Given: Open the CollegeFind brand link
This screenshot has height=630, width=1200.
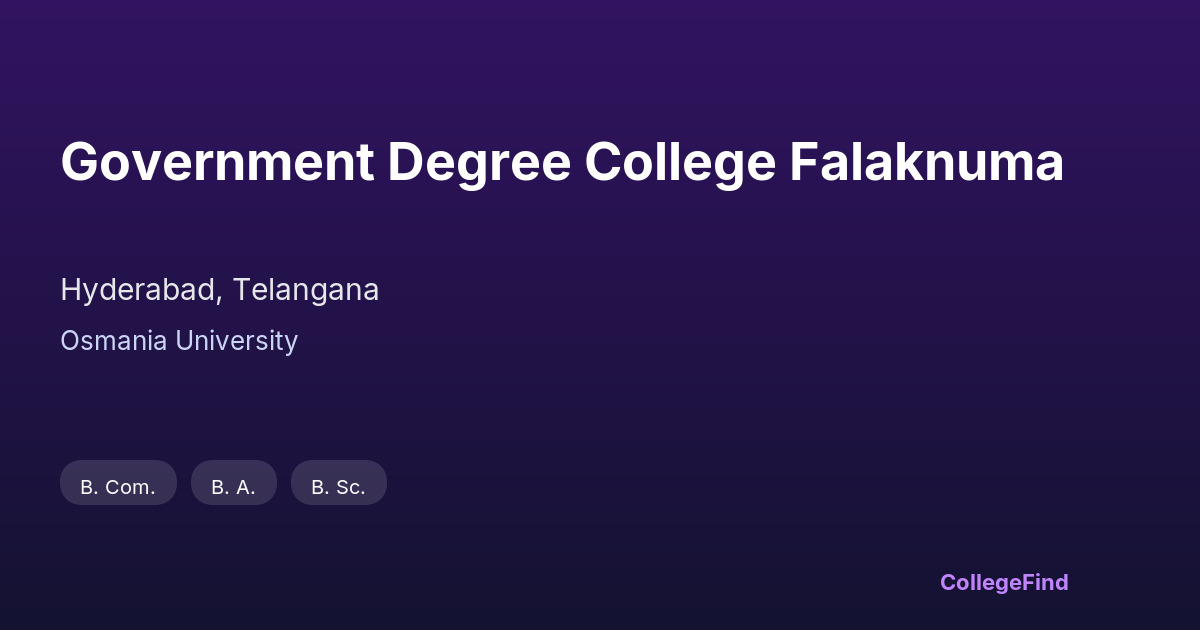Looking at the screenshot, I should point(1003,582).
